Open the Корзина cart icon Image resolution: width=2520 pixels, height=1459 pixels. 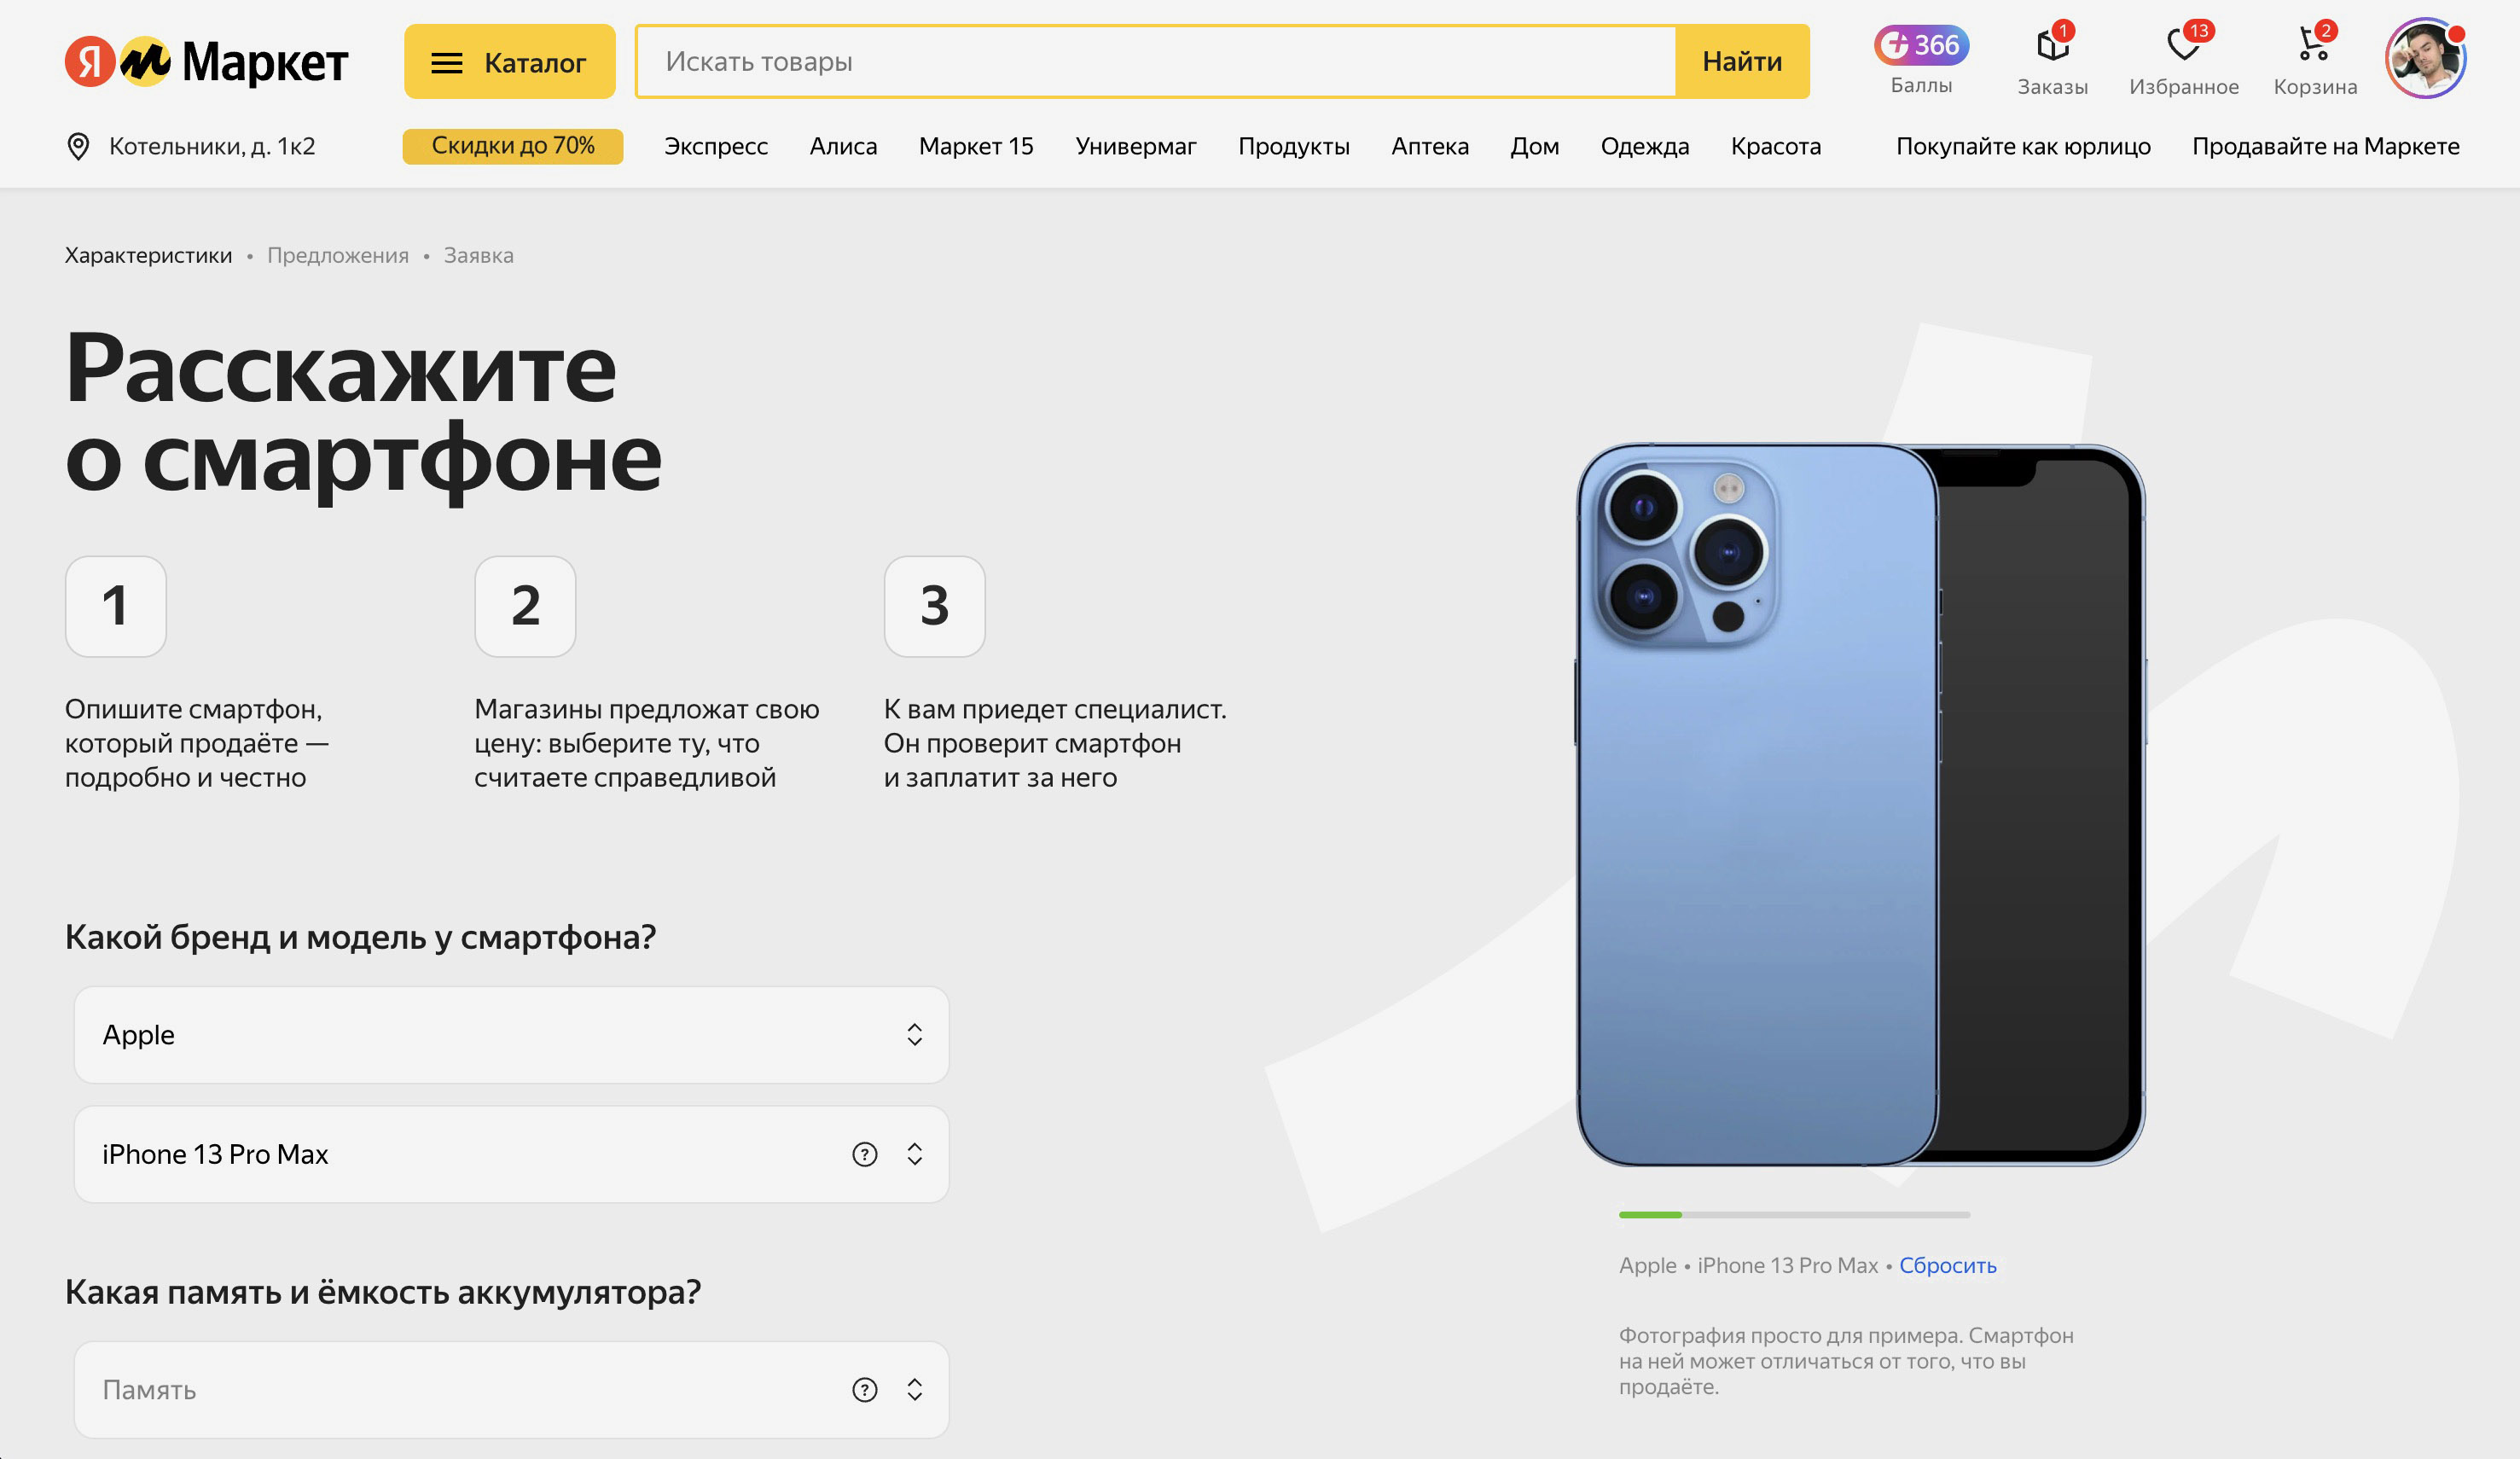[x=2314, y=45]
